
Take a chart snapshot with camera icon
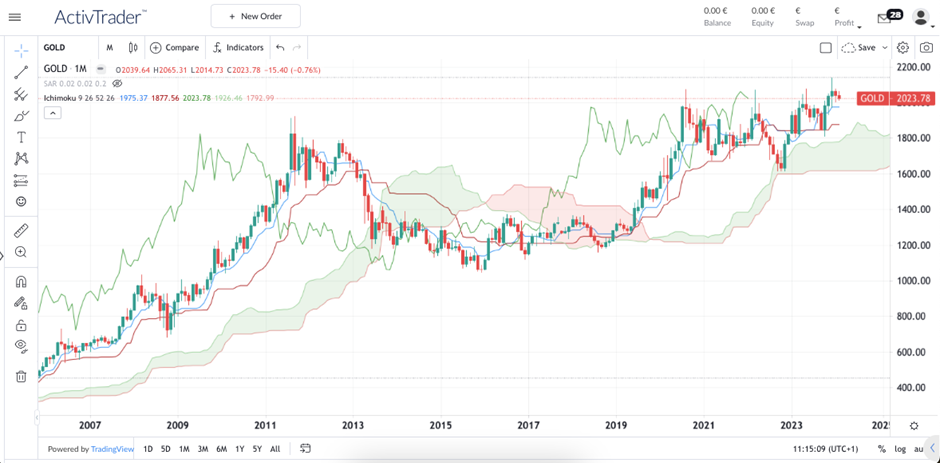[x=927, y=47]
